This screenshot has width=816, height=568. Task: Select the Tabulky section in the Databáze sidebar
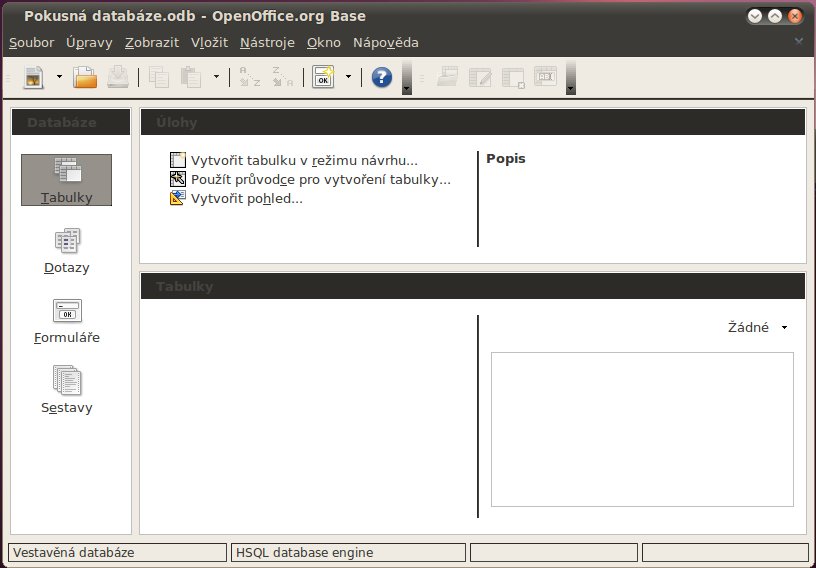[x=67, y=180]
